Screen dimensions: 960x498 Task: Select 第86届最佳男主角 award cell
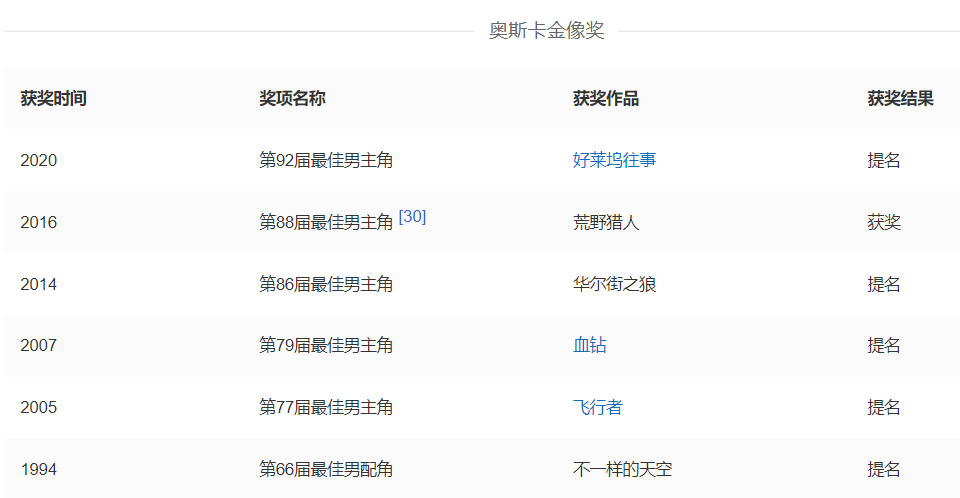pos(326,284)
